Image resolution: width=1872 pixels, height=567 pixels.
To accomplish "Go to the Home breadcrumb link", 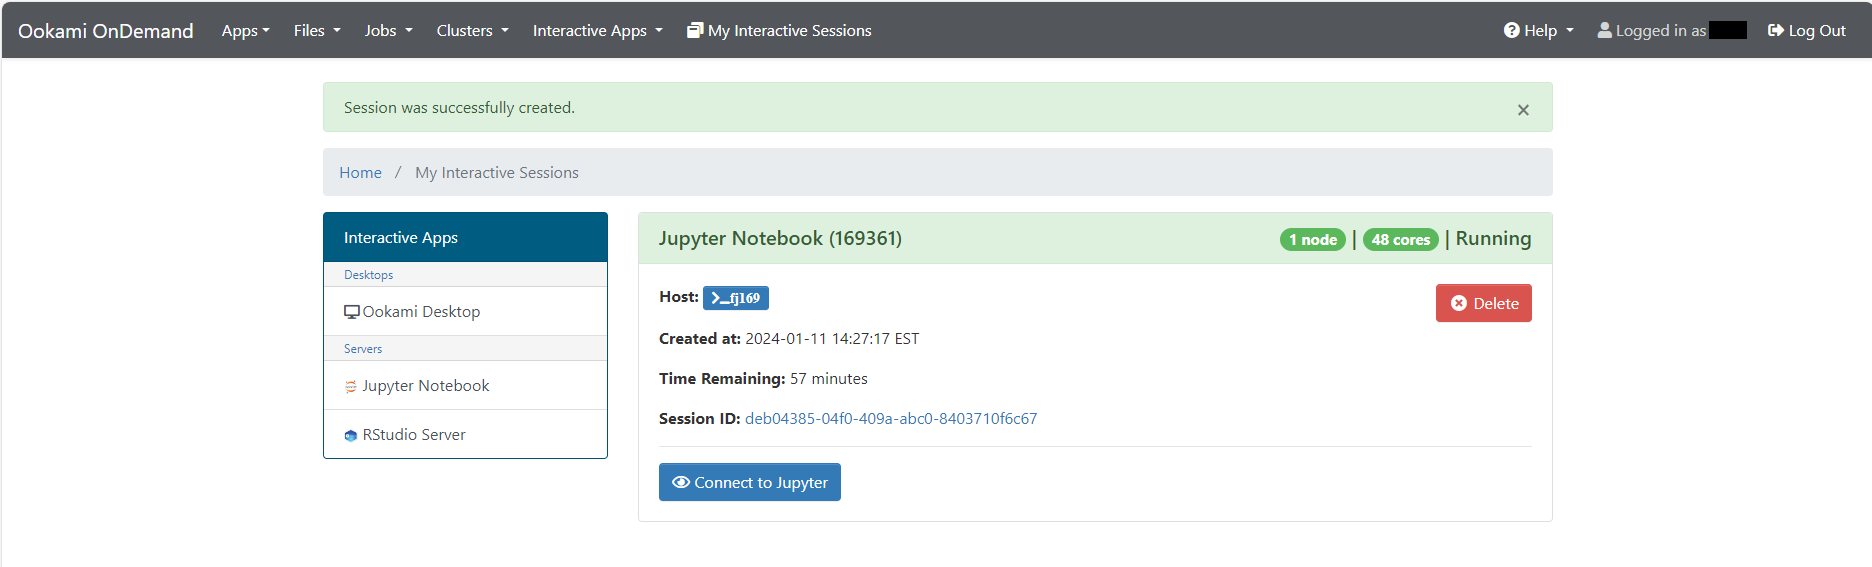I will tap(360, 173).
